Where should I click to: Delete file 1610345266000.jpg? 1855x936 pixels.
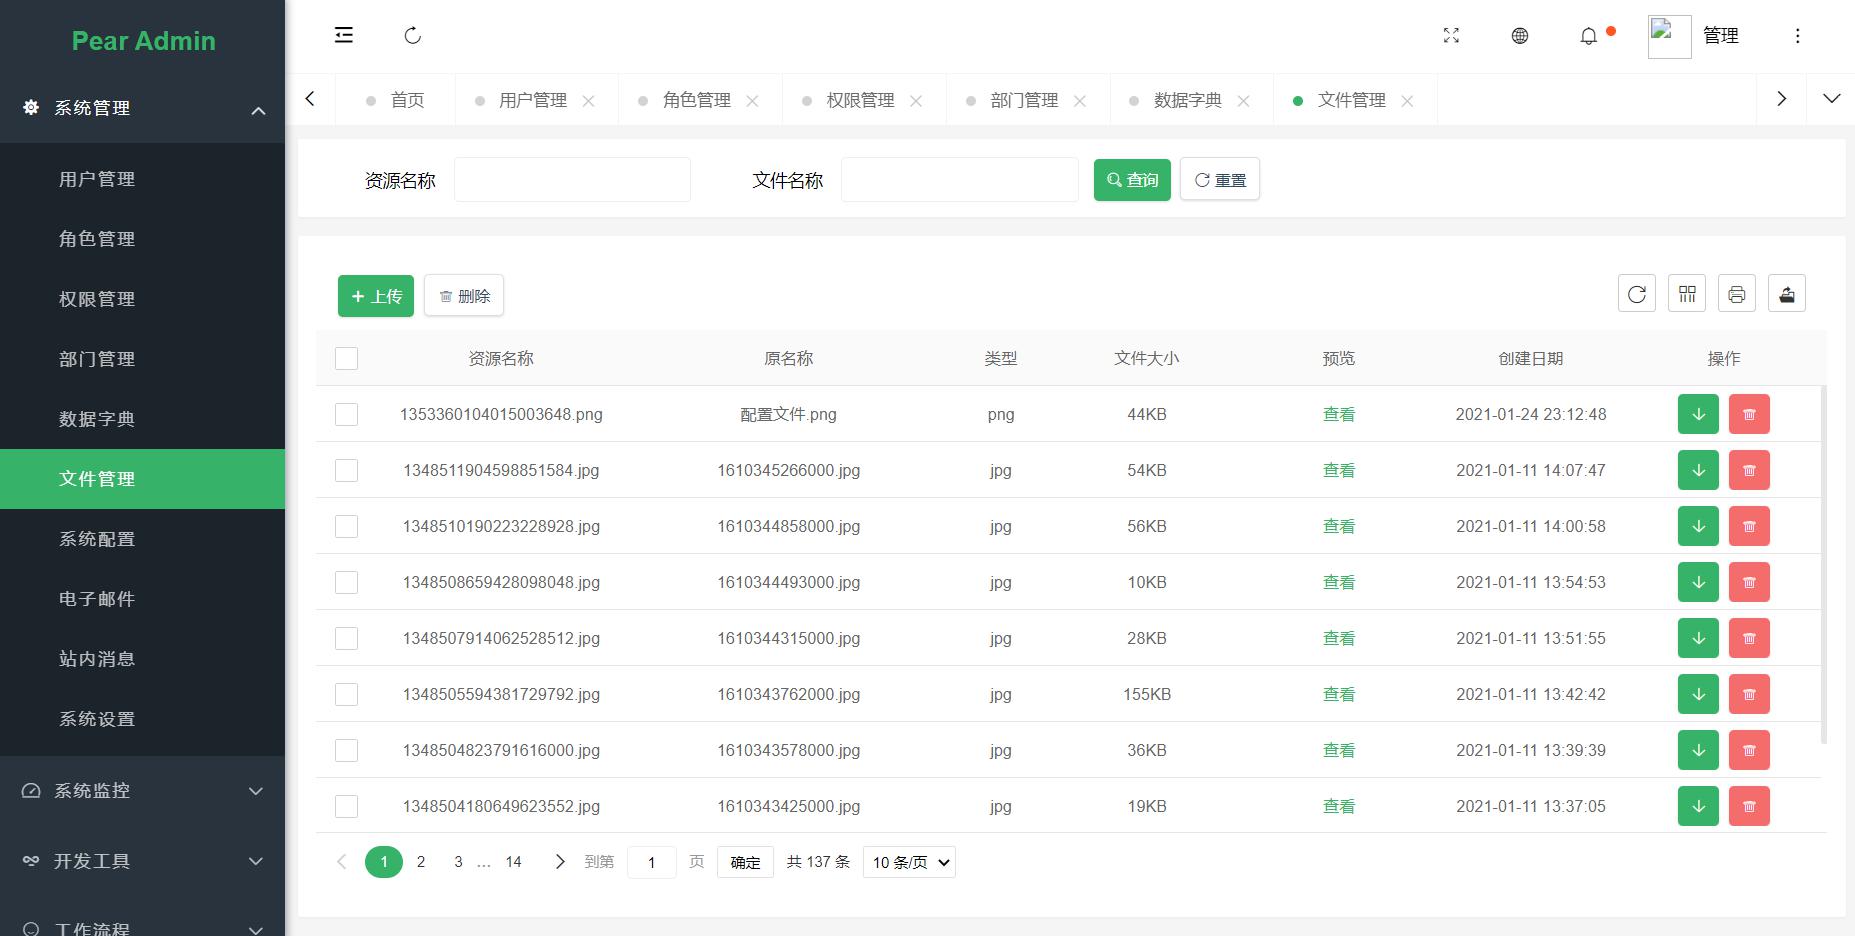pos(1749,470)
